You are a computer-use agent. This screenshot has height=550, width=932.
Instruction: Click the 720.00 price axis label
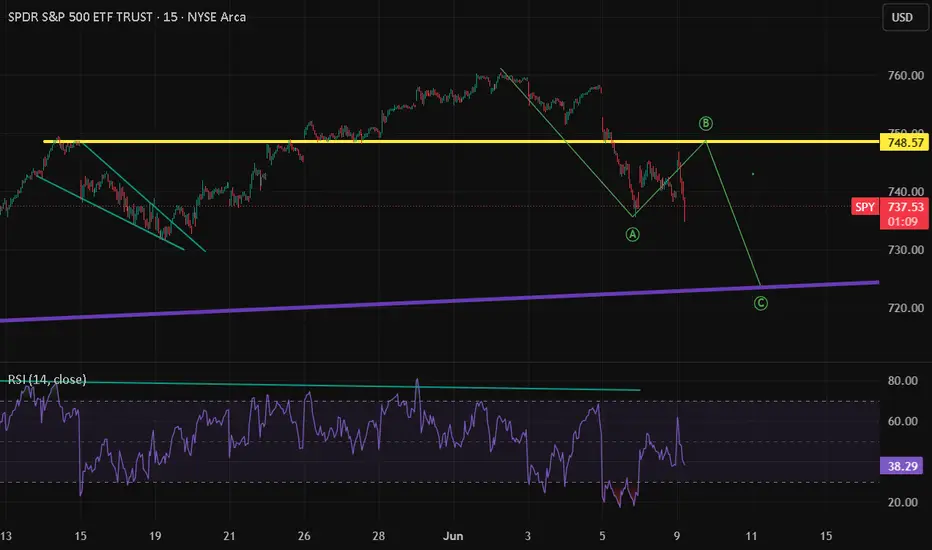tap(905, 308)
